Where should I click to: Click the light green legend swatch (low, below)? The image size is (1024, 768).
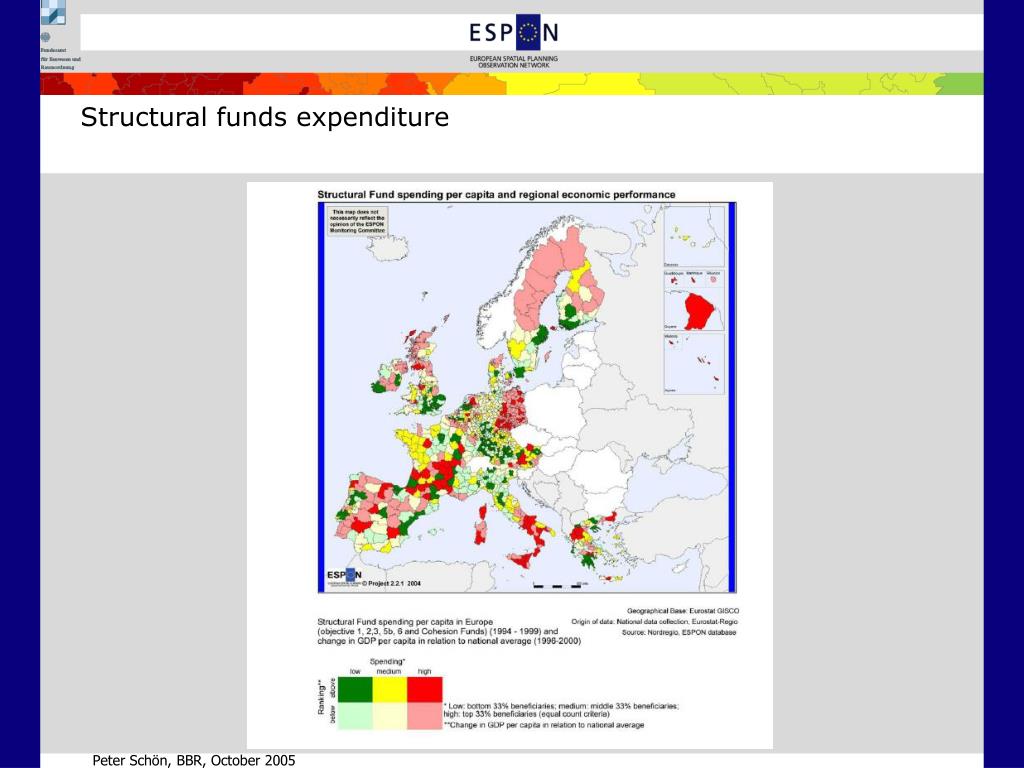tap(355, 715)
